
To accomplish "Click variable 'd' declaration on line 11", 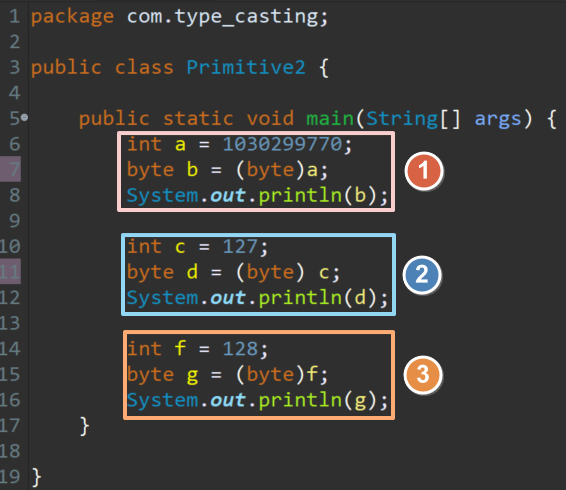I will point(192,272).
